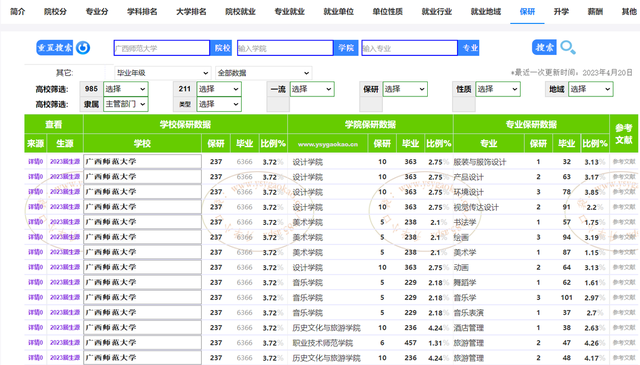
Task: Focus the 输入学院 input field
Action: tap(285, 48)
